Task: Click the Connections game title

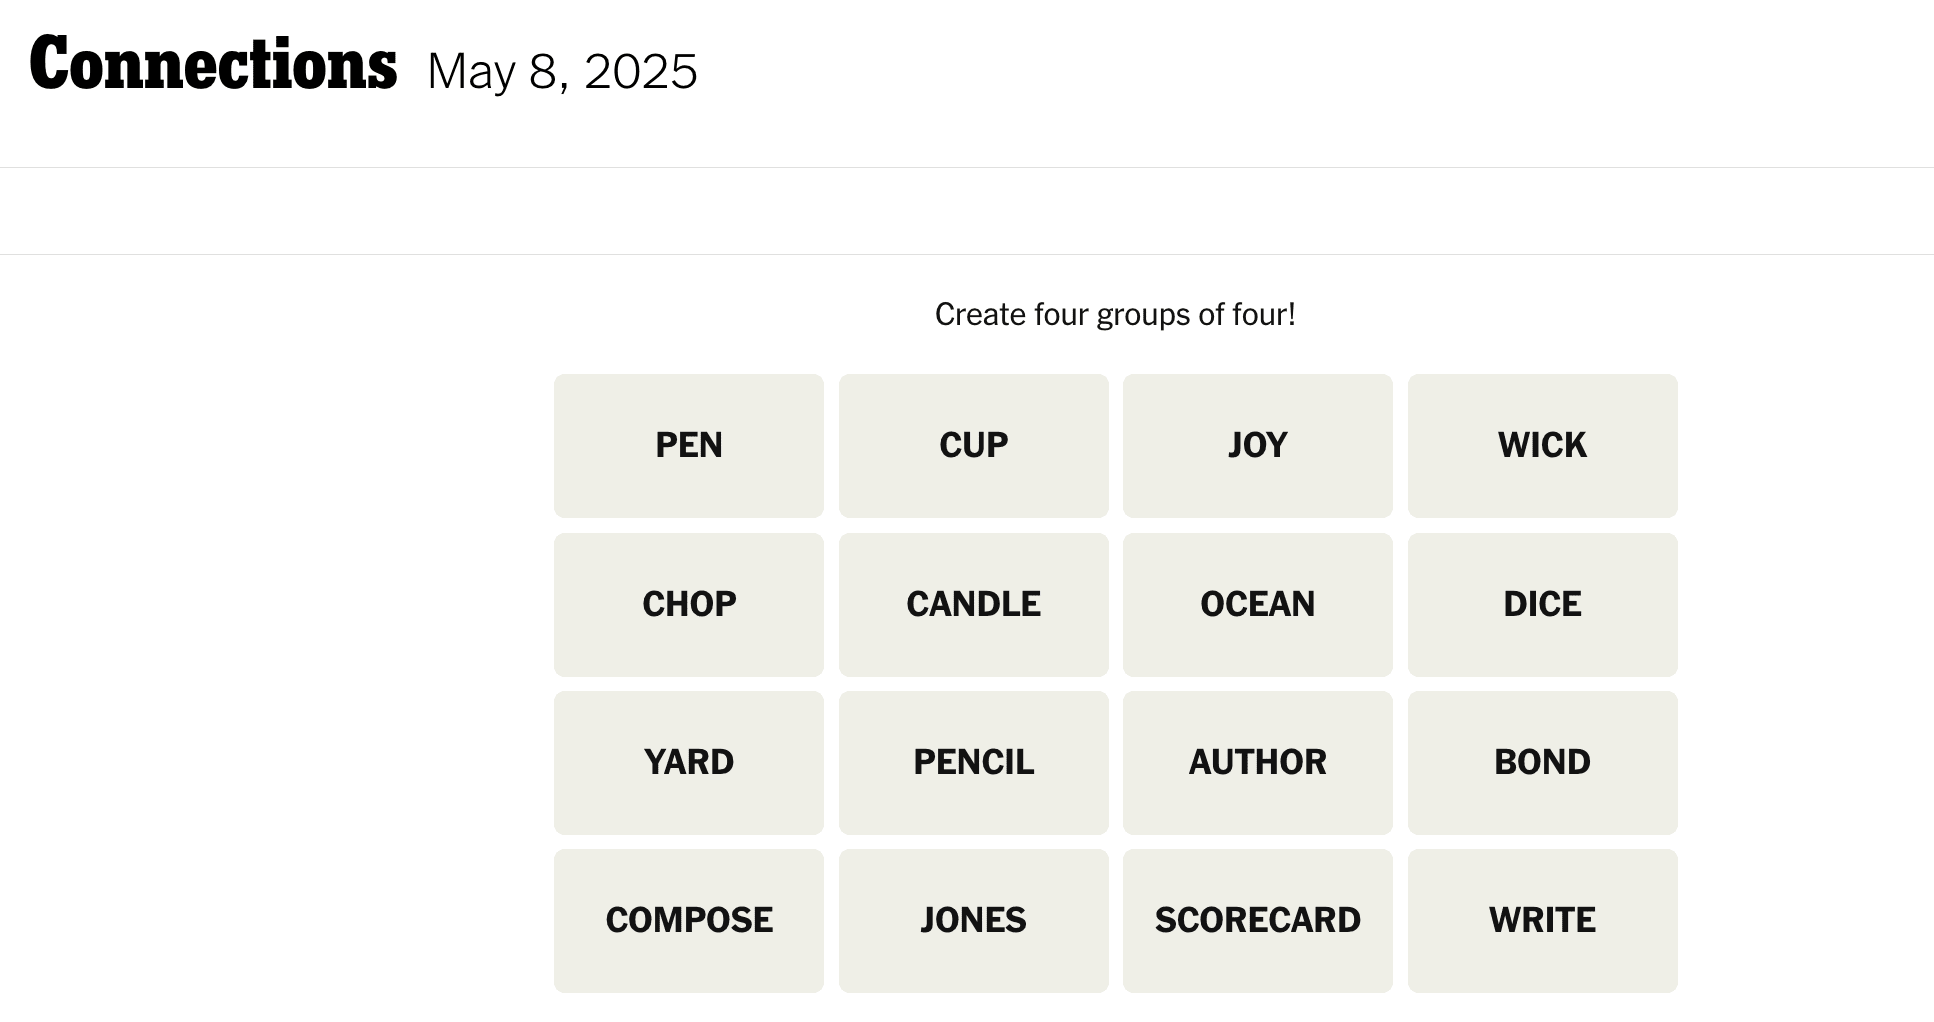Action: click(213, 65)
